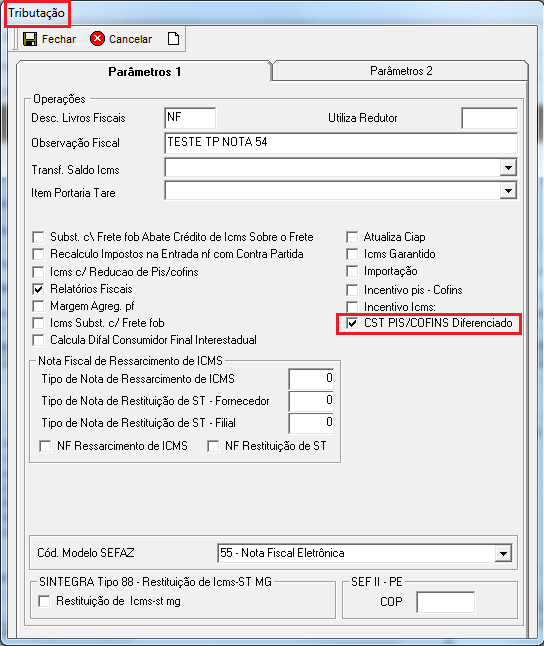This screenshot has width=544, height=646.
Task: Enable Calcula Difal Consumidor Final Interestadual
Action: click(38, 340)
